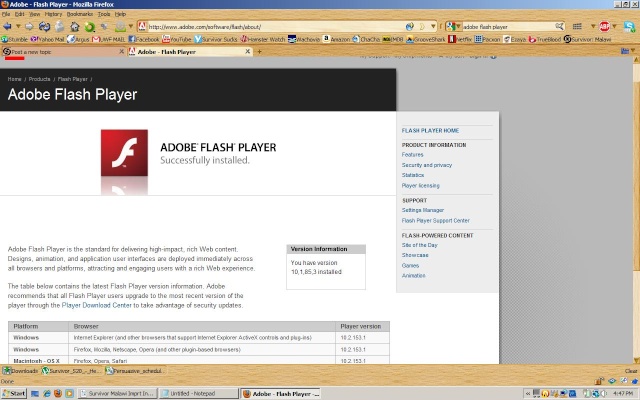Viewport: 640px width, 400px height.
Task: Switch to Survivor Malawi taskbar window
Action: (x=117, y=394)
